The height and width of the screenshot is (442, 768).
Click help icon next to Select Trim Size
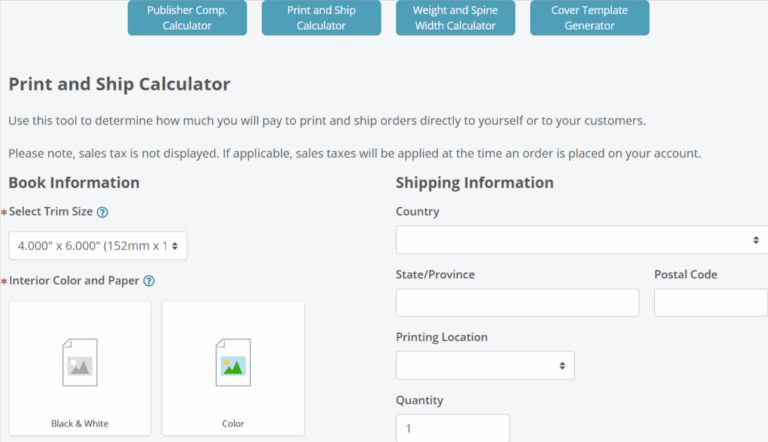(x=102, y=213)
